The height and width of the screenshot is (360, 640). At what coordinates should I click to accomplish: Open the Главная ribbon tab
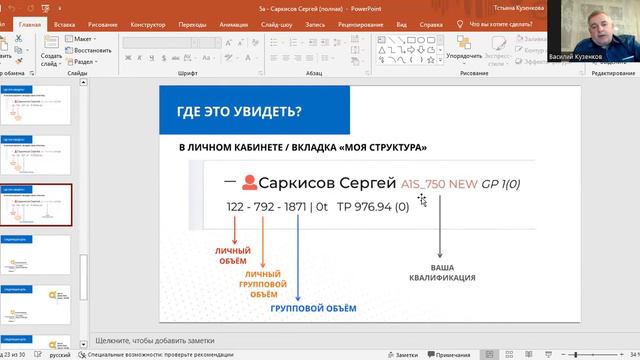coord(30,24)
